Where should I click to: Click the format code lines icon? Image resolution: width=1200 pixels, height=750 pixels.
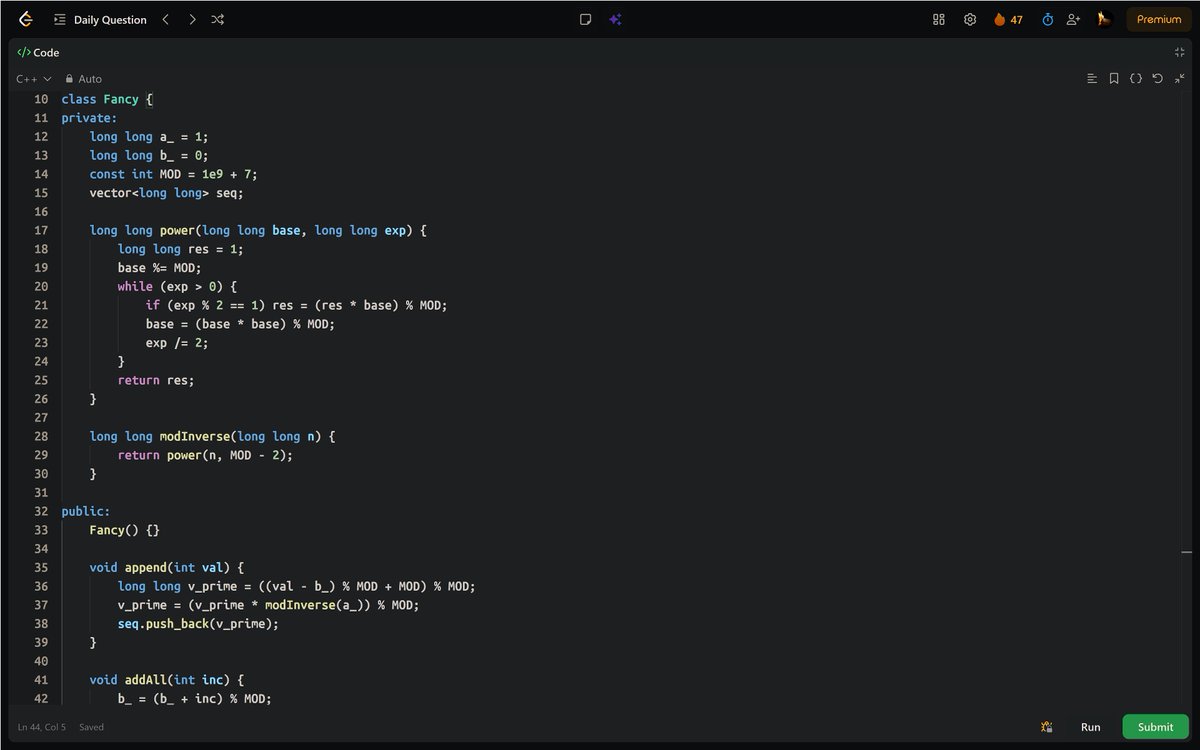click(x=1092, y=78)
